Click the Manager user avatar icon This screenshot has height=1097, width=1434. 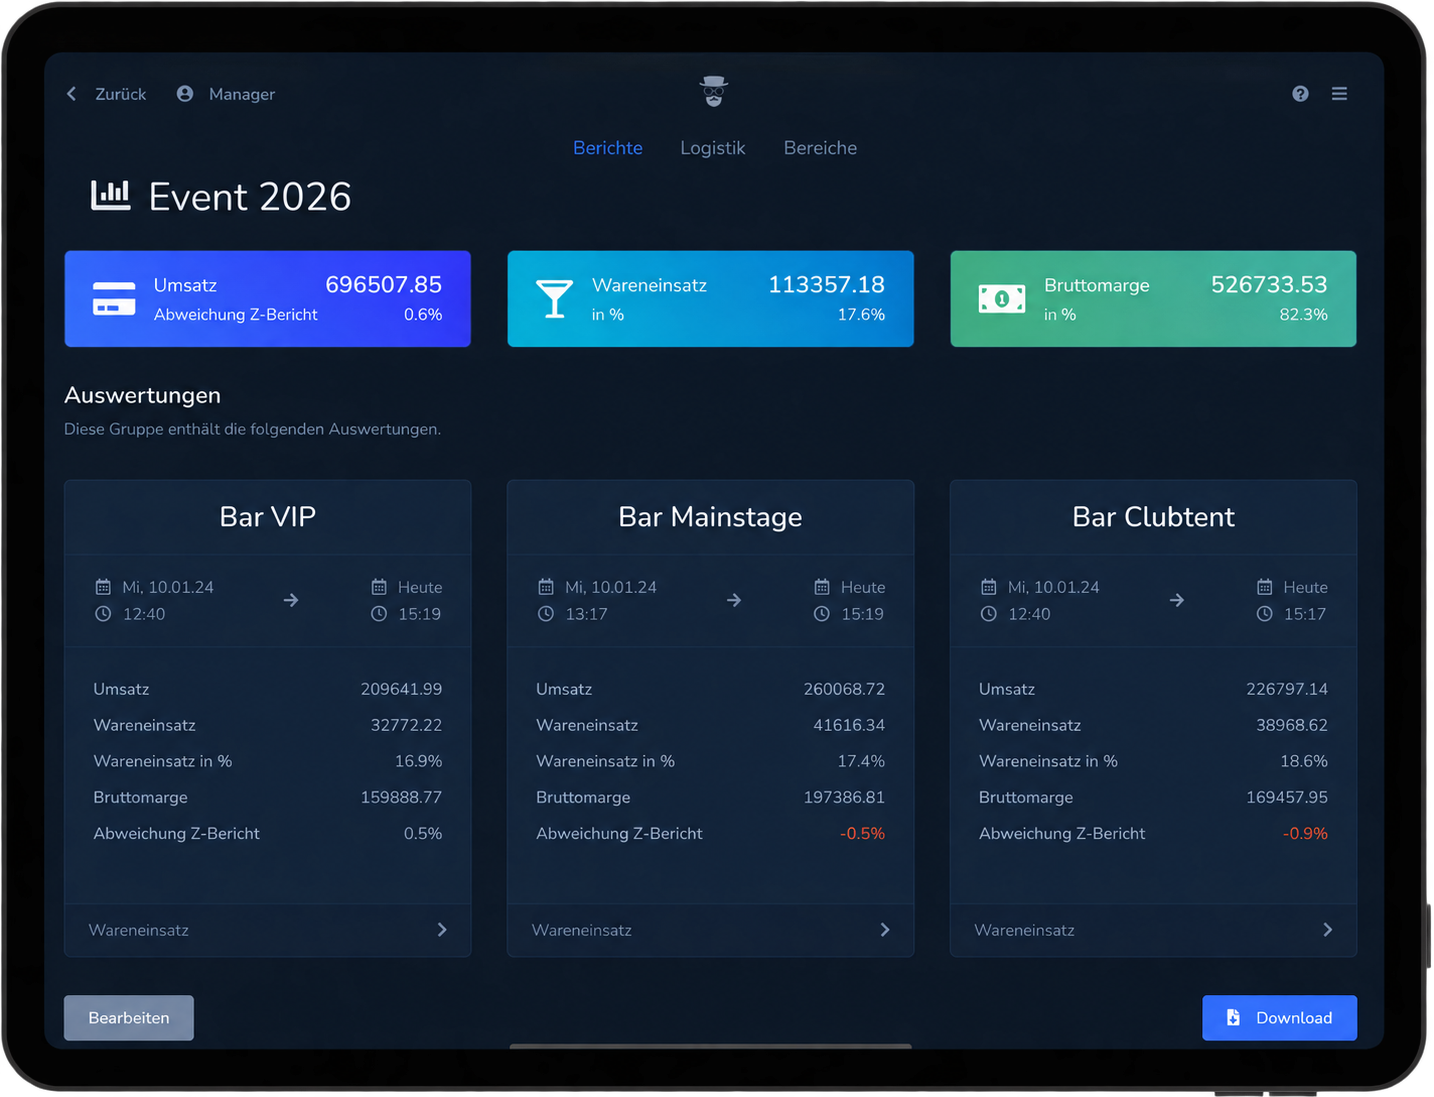(x=185, y=94)
